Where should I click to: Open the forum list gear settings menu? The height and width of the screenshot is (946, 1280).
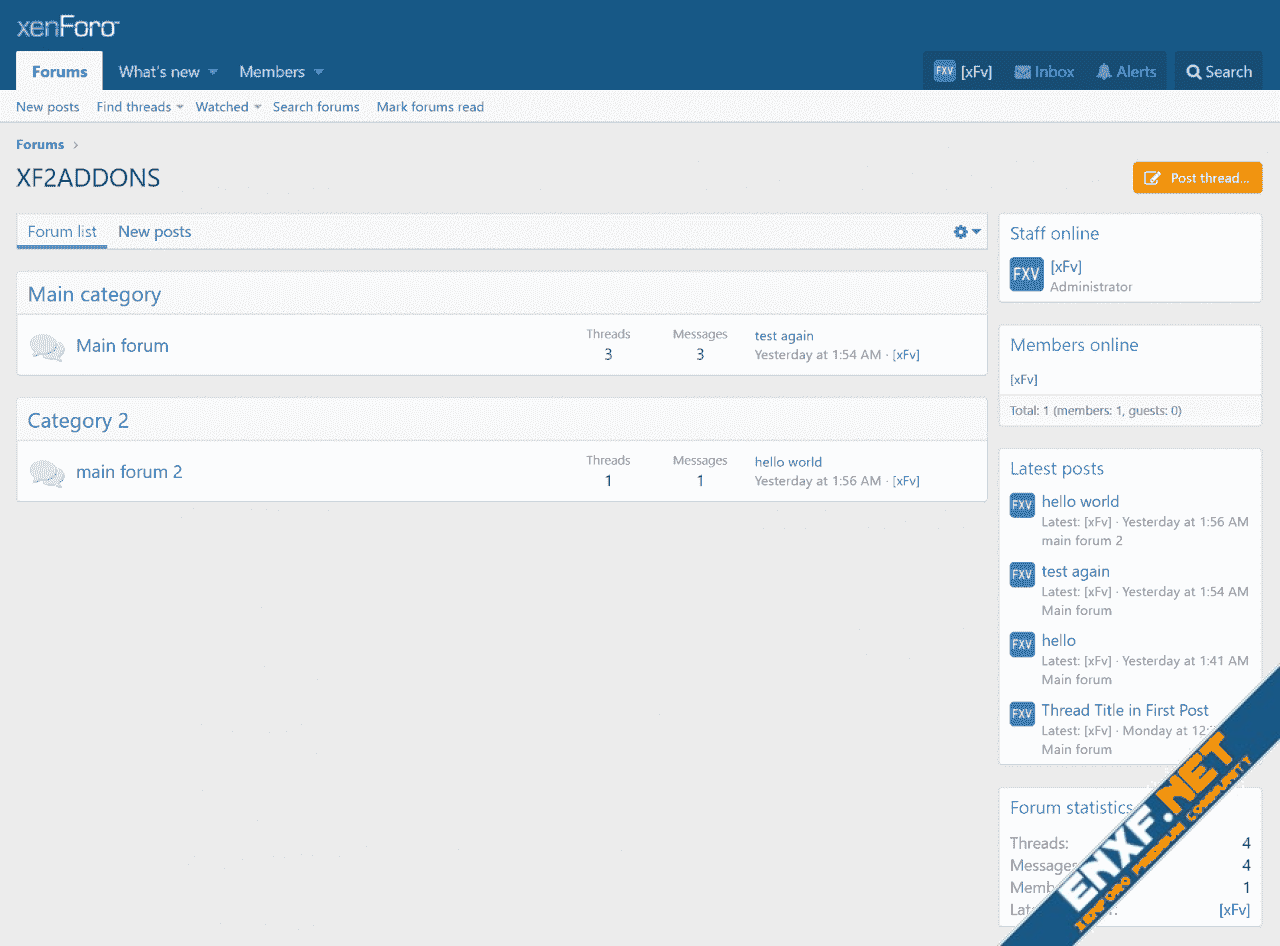pyautogui.click(x=966, y=232)
